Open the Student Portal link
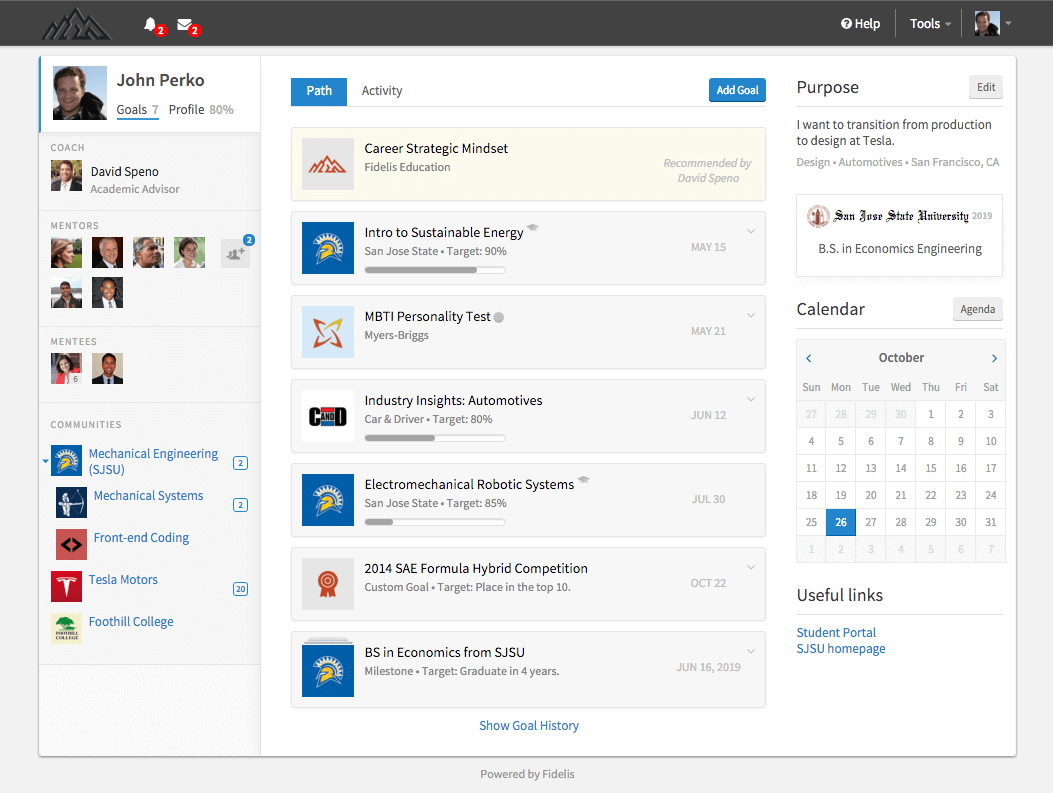 (836, 632)
